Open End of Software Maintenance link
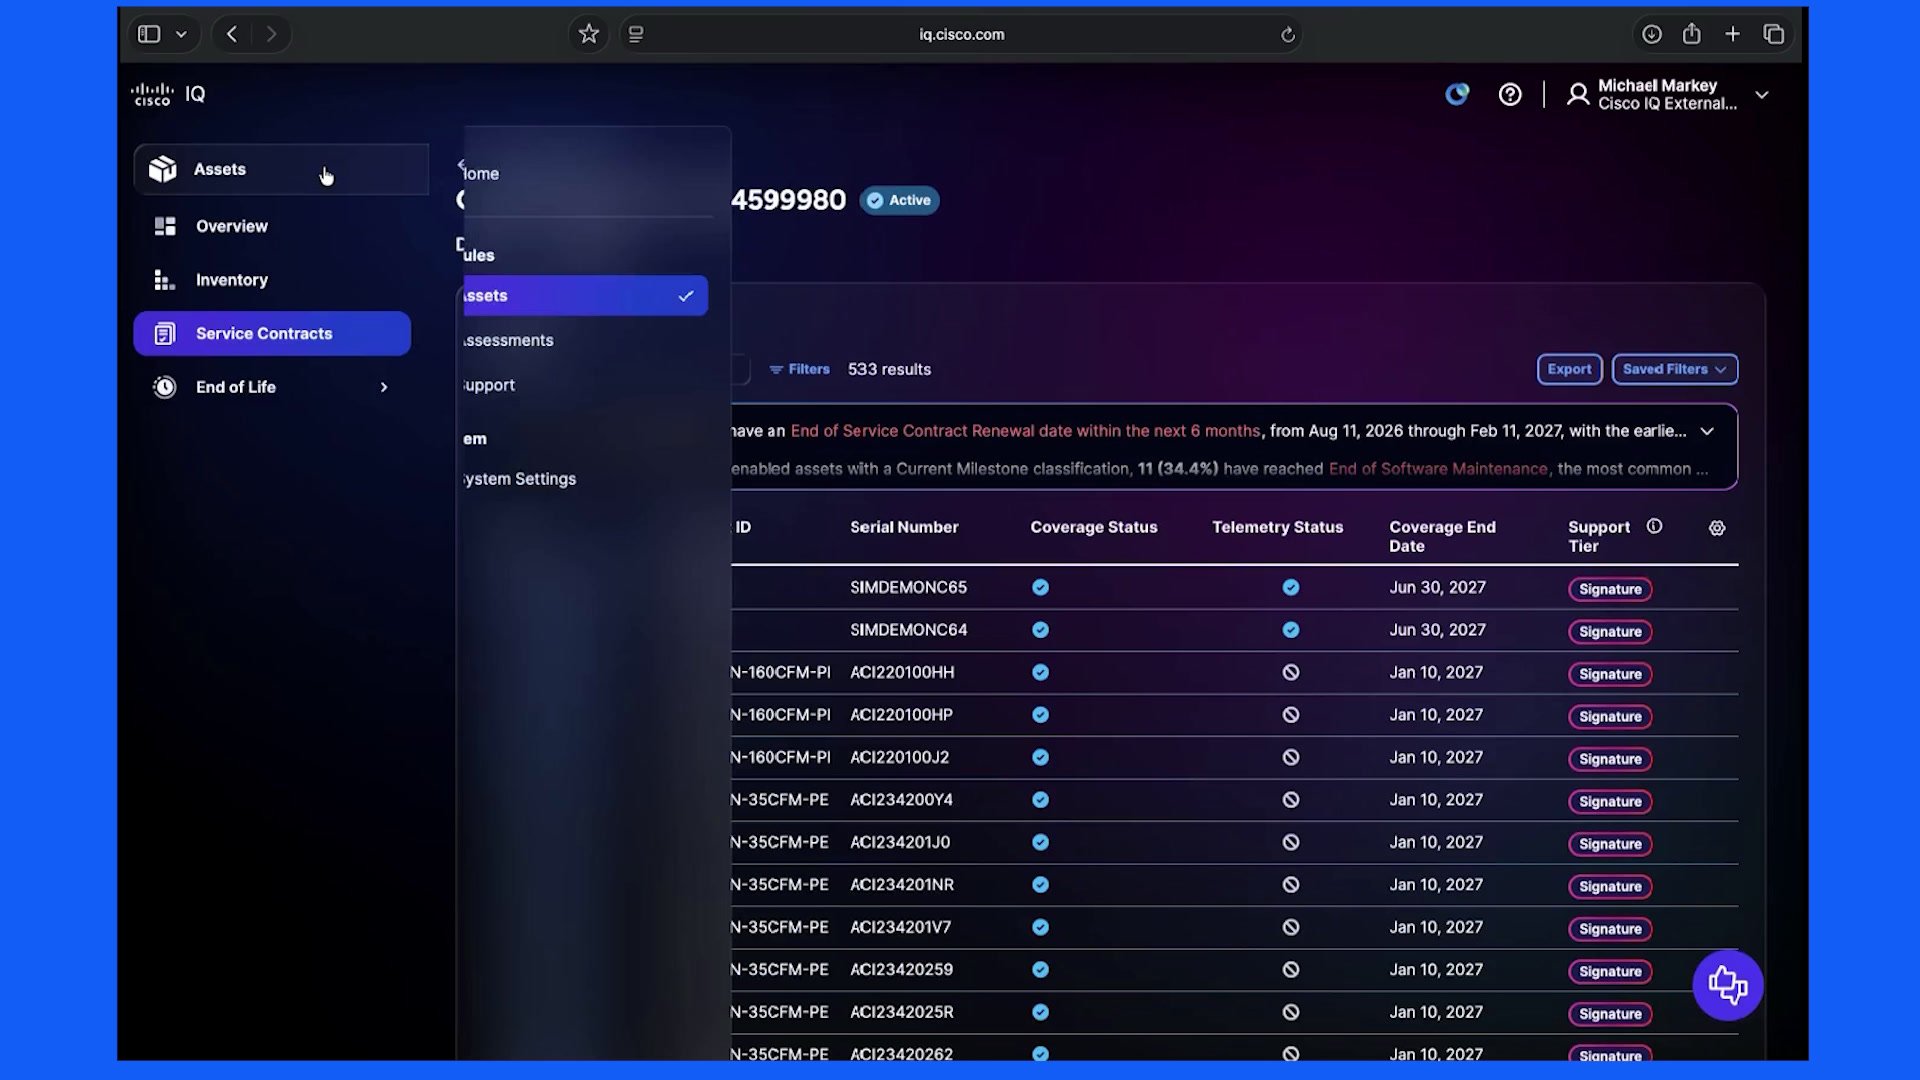Image resolution: width=1920 pixels, height=1080 pixels. tap(1438, 469)
